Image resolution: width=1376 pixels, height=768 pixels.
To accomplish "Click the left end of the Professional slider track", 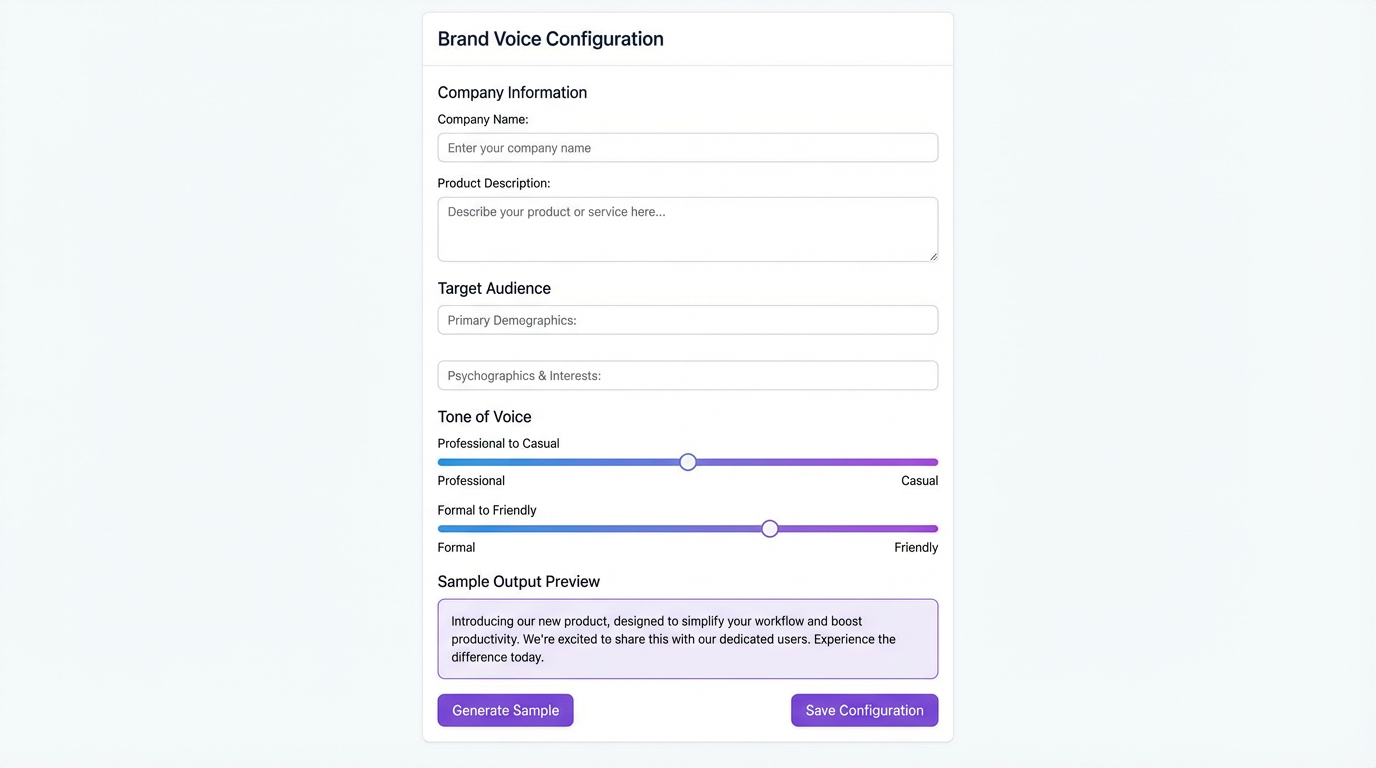I will tap(440, 461).
